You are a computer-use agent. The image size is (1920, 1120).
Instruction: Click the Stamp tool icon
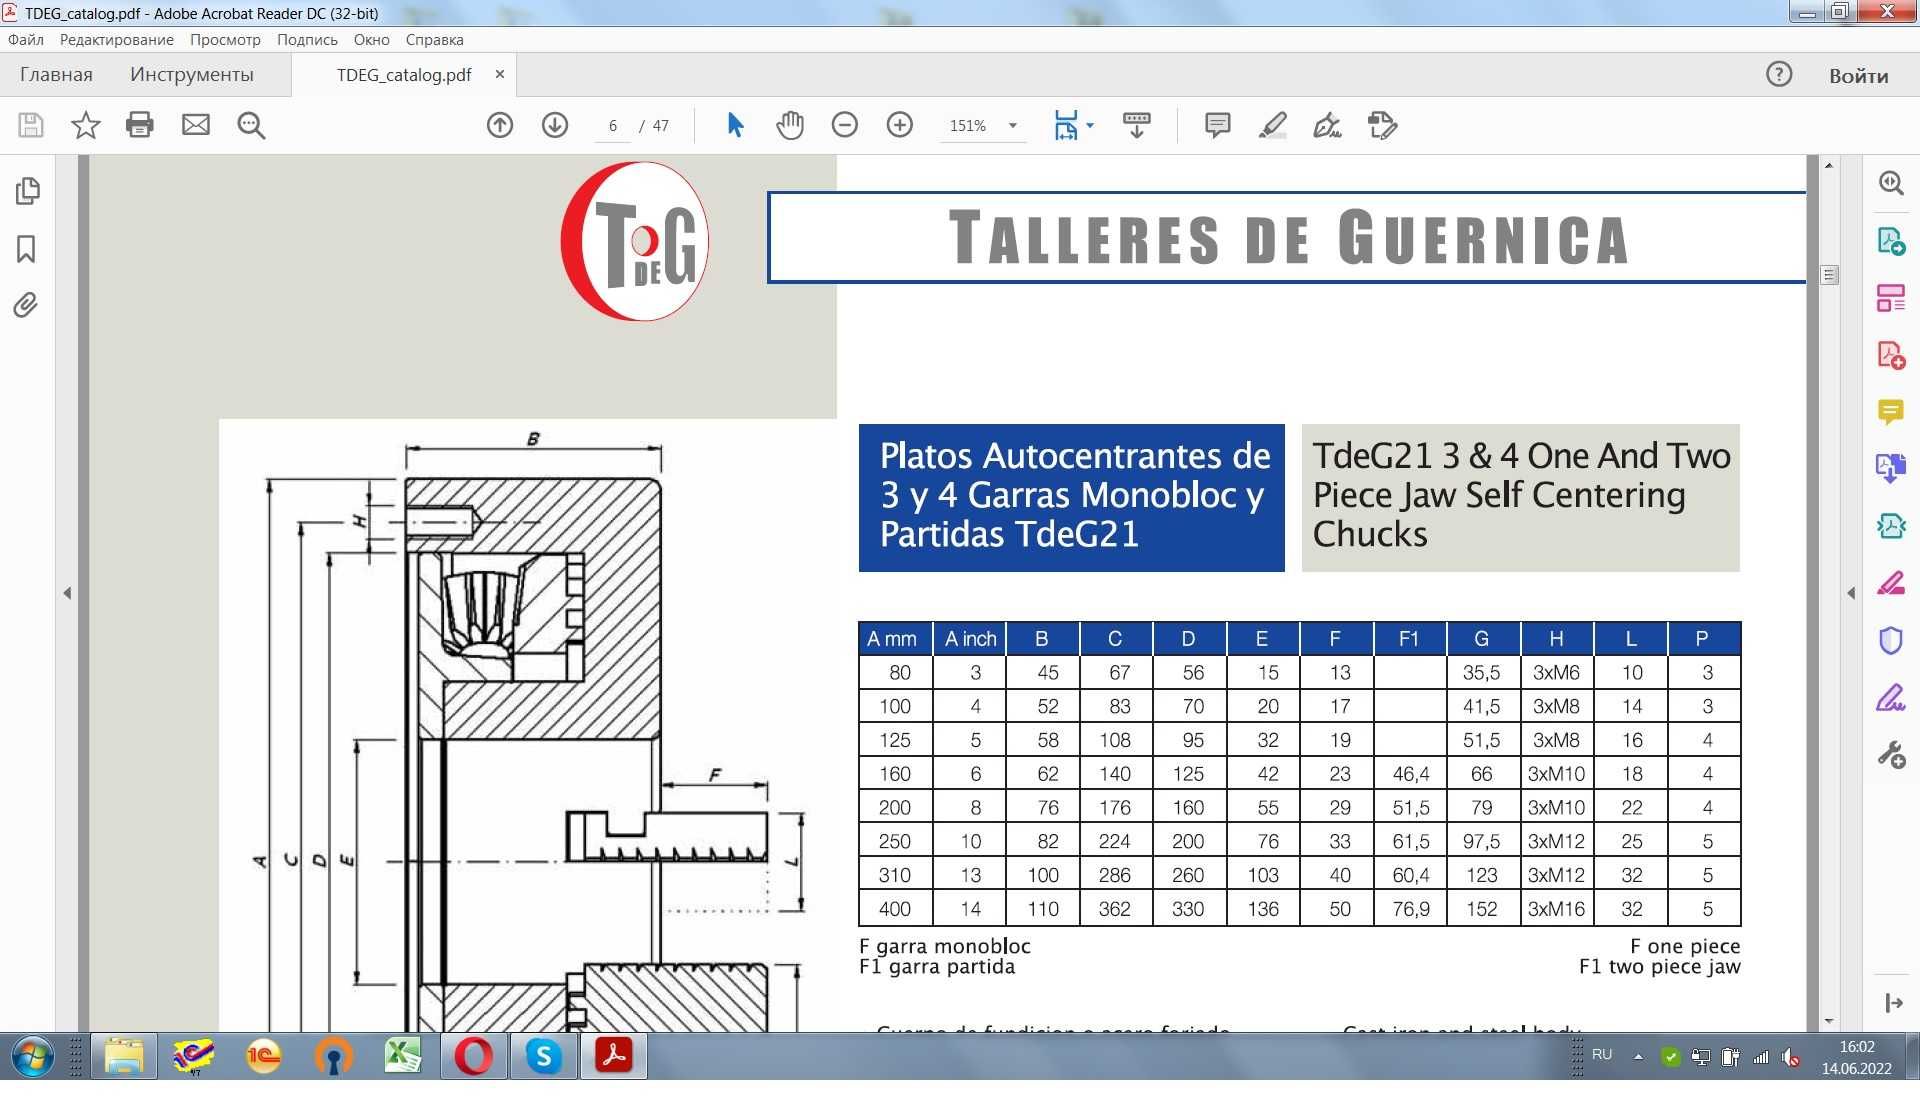click(1382, 125)
